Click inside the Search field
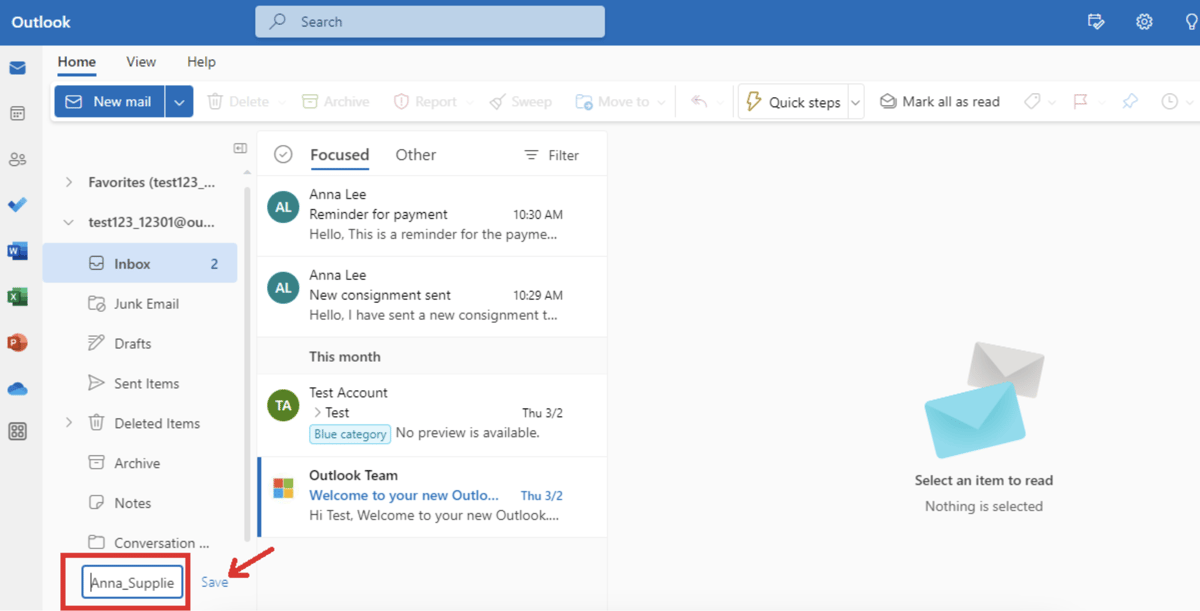 [x=430, y=21]
